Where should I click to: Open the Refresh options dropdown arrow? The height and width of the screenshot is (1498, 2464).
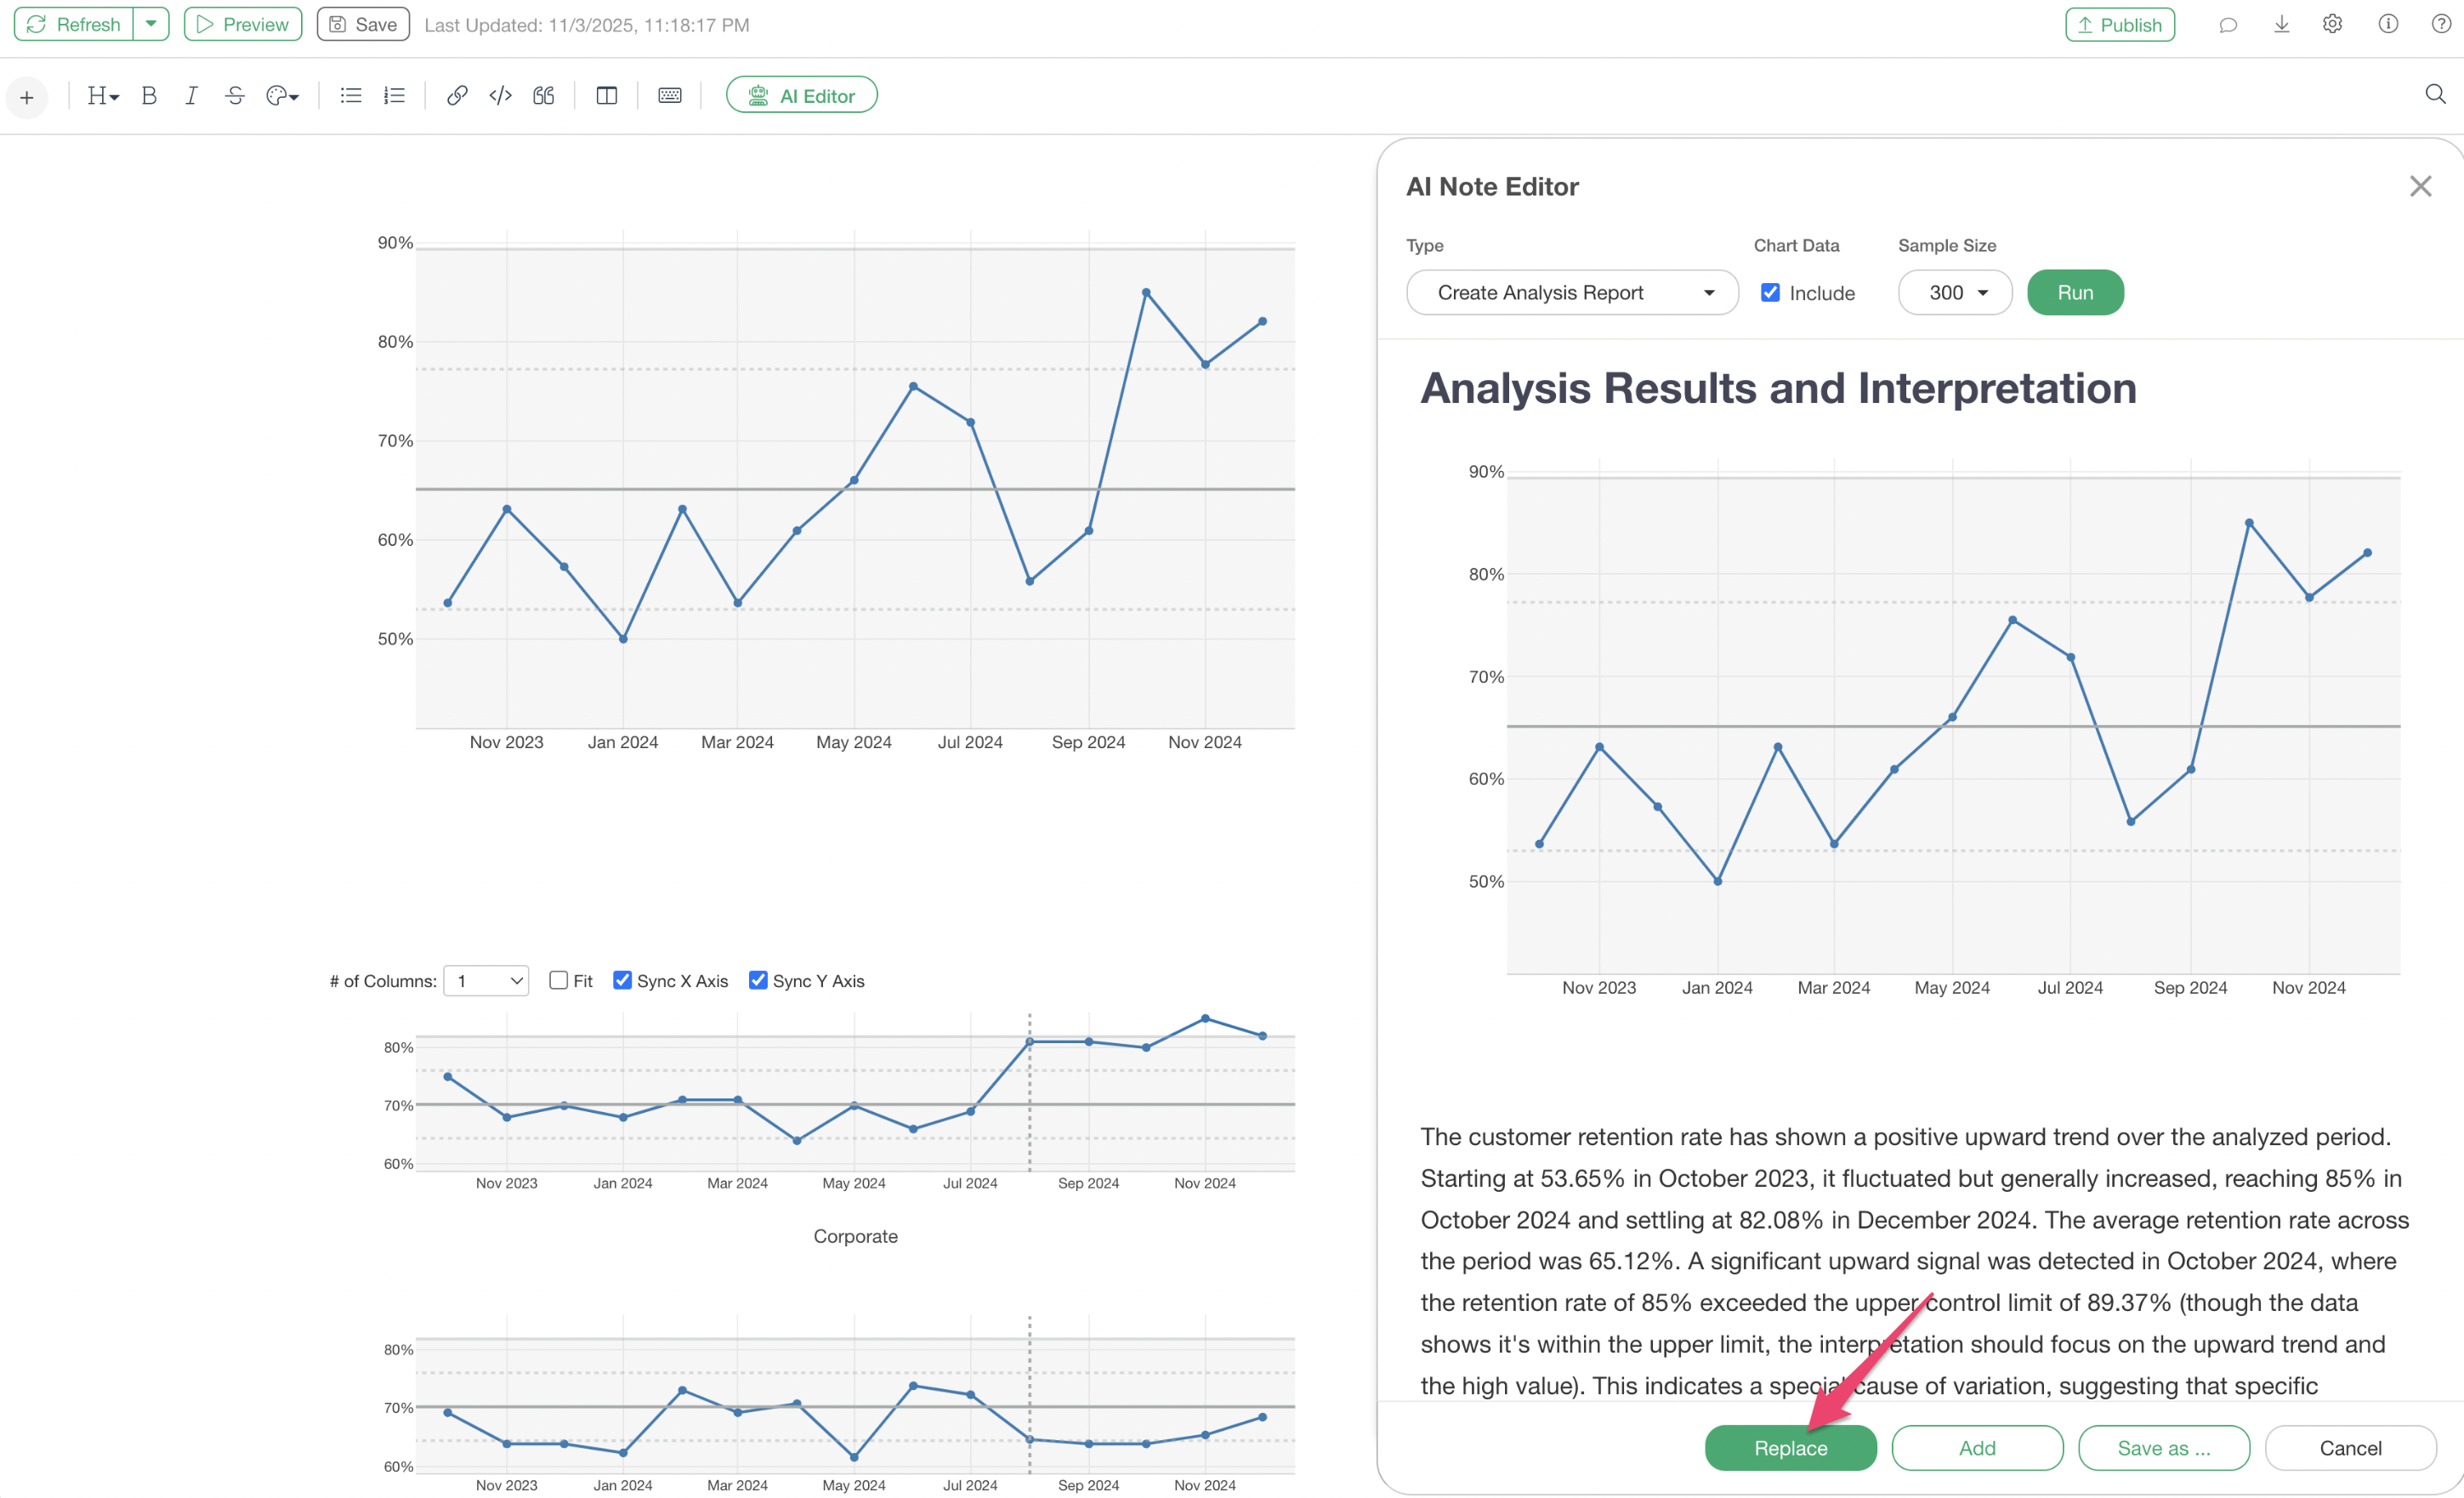coord(151,24)
